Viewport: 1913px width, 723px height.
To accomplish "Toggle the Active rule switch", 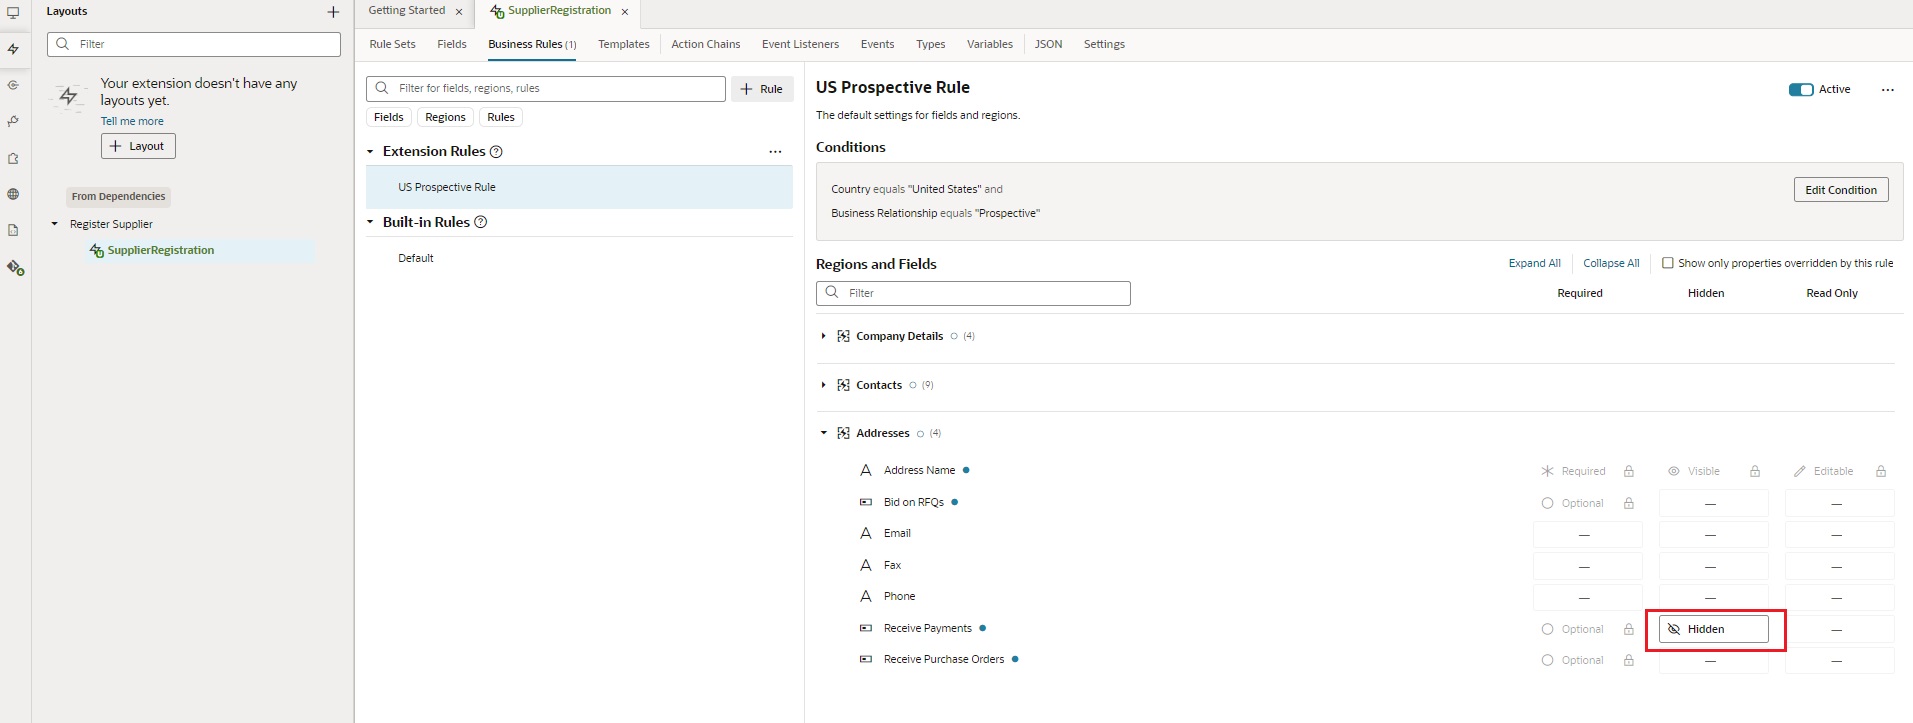I will 1801,90.
